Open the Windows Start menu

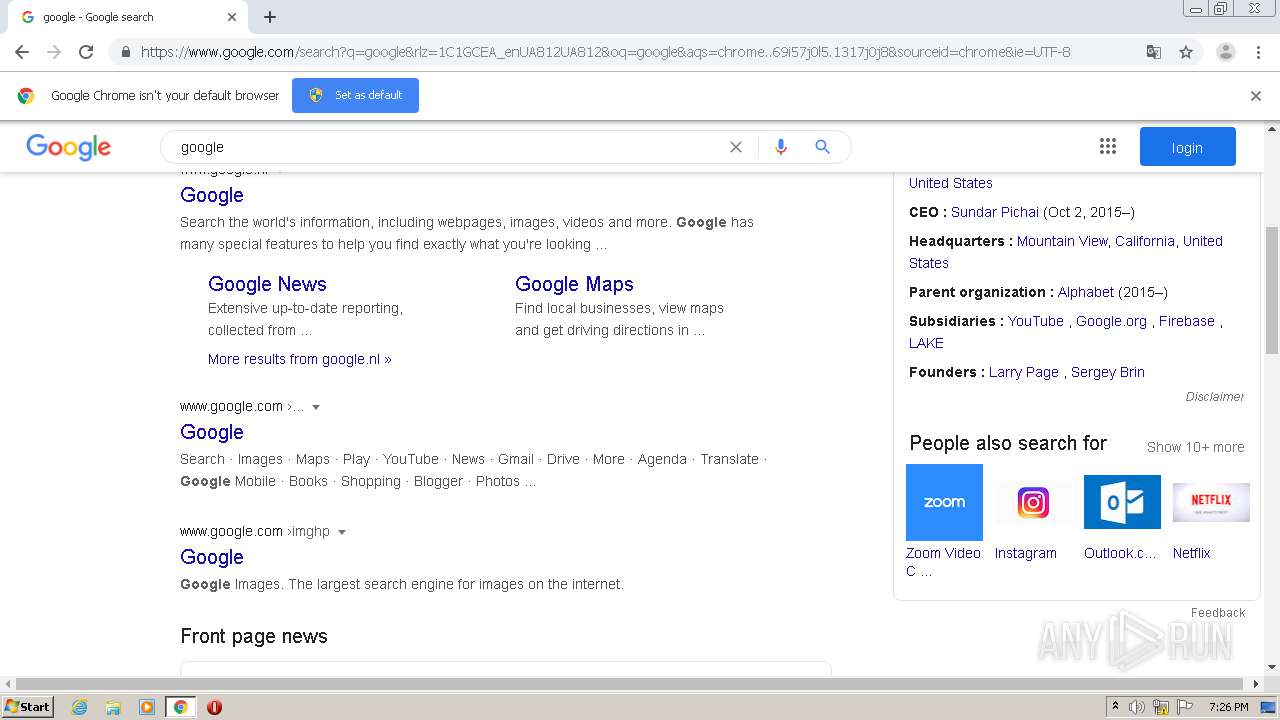click(x=28, y=707)
